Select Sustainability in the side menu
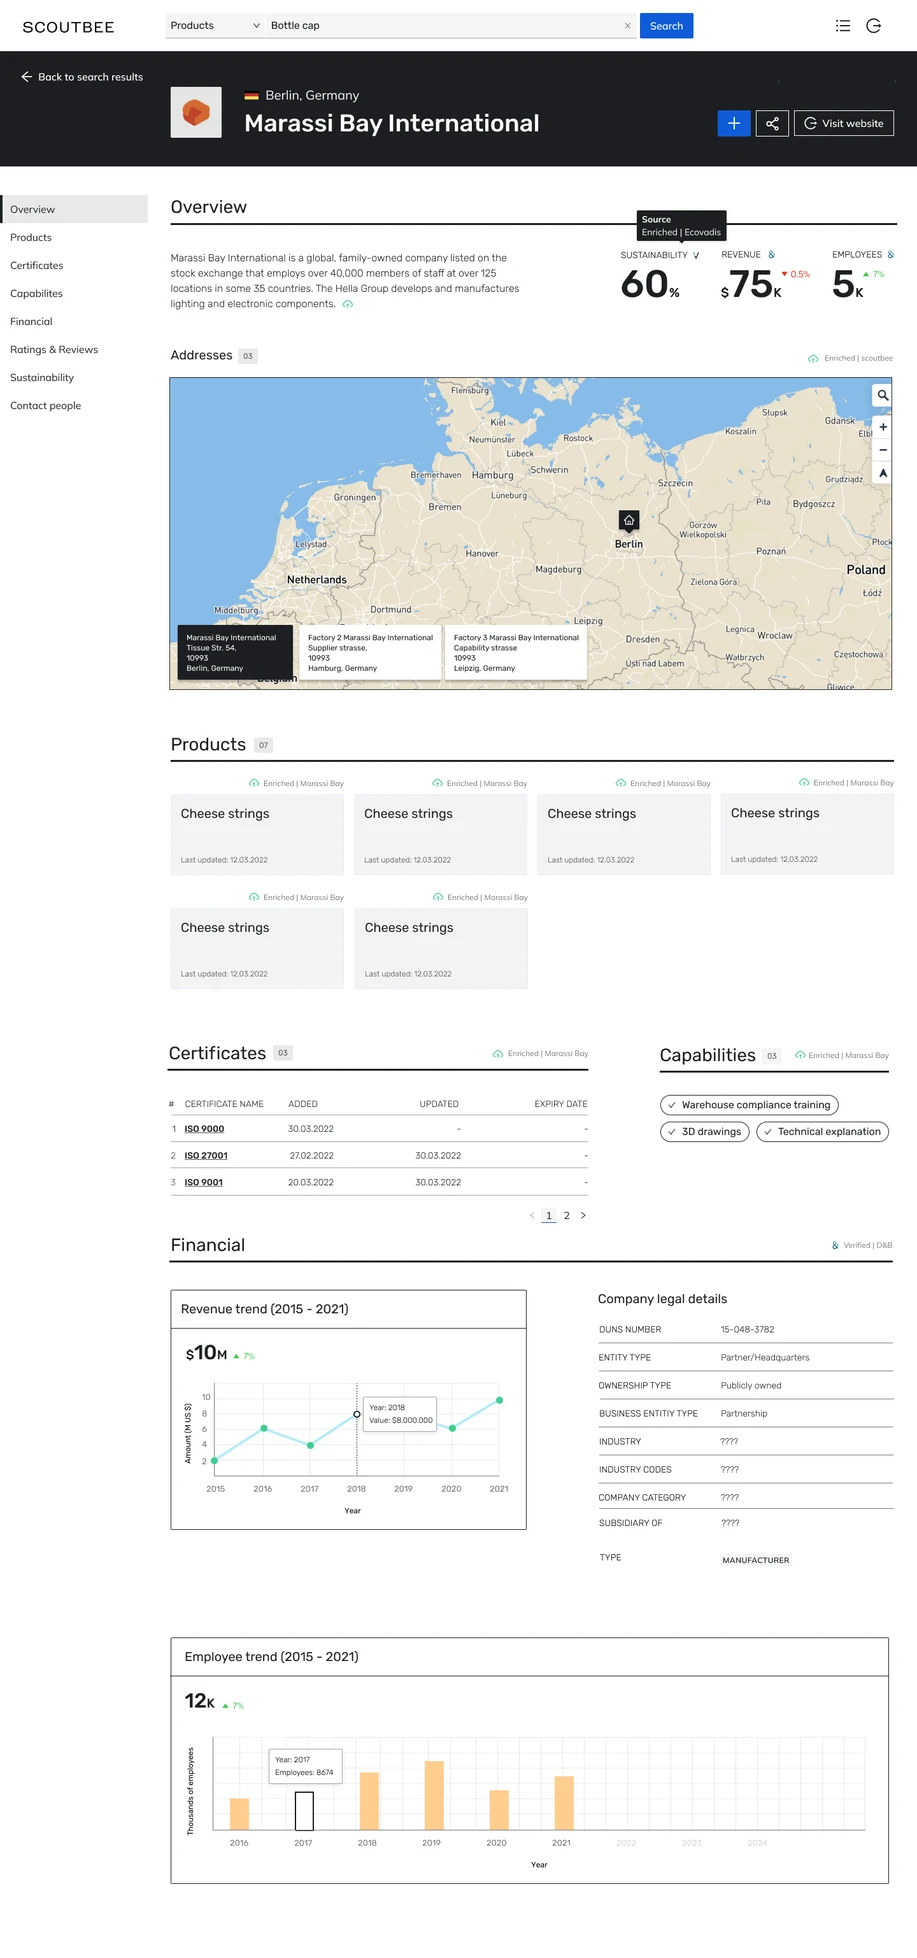Viewport: 917px width, 1958px height. 42,377
